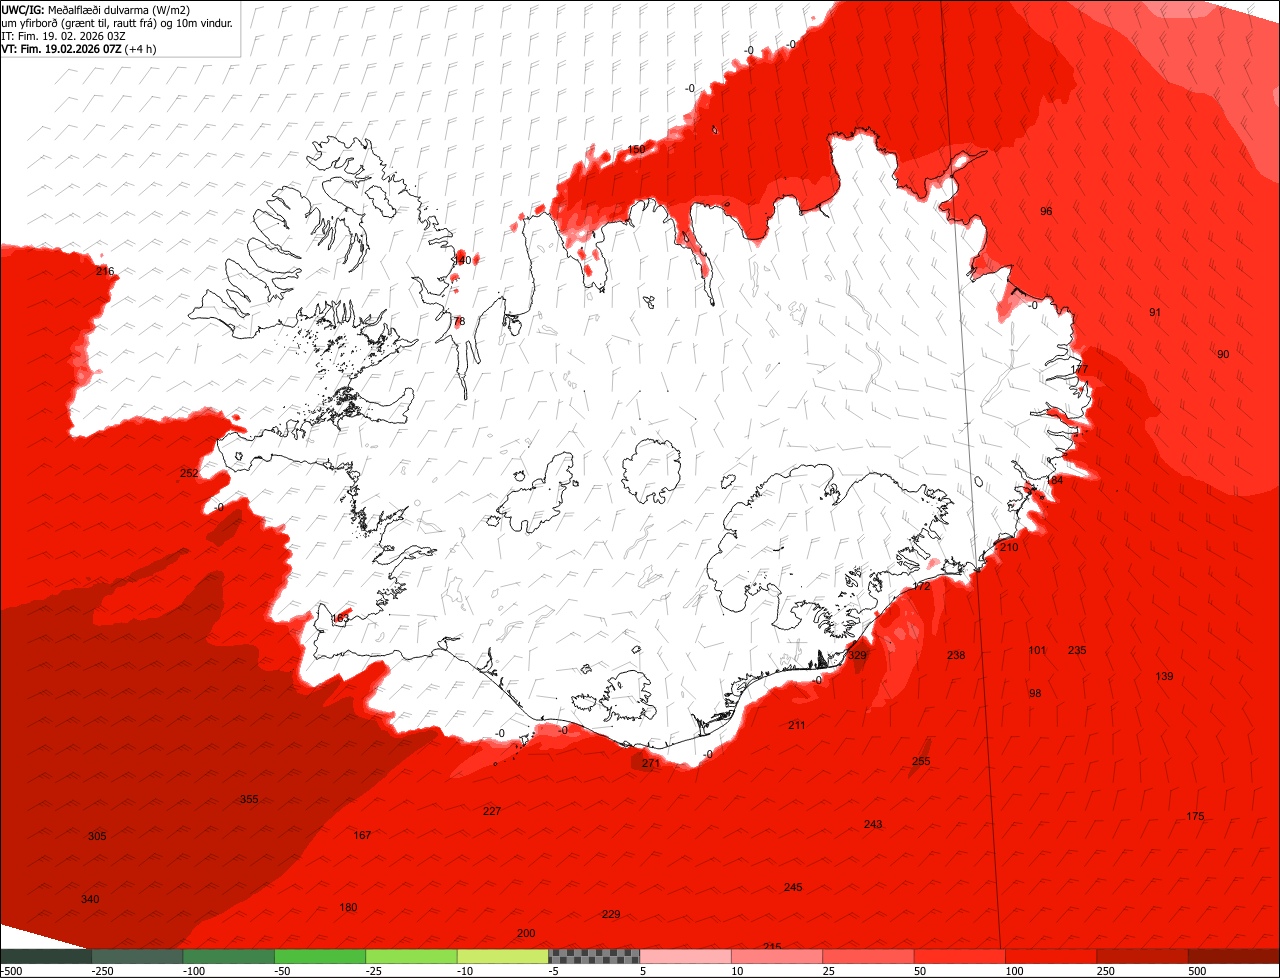Viewport: 1280px width, 978px height.
Task: Click the flux value 245 on the map
Action: 793,887
